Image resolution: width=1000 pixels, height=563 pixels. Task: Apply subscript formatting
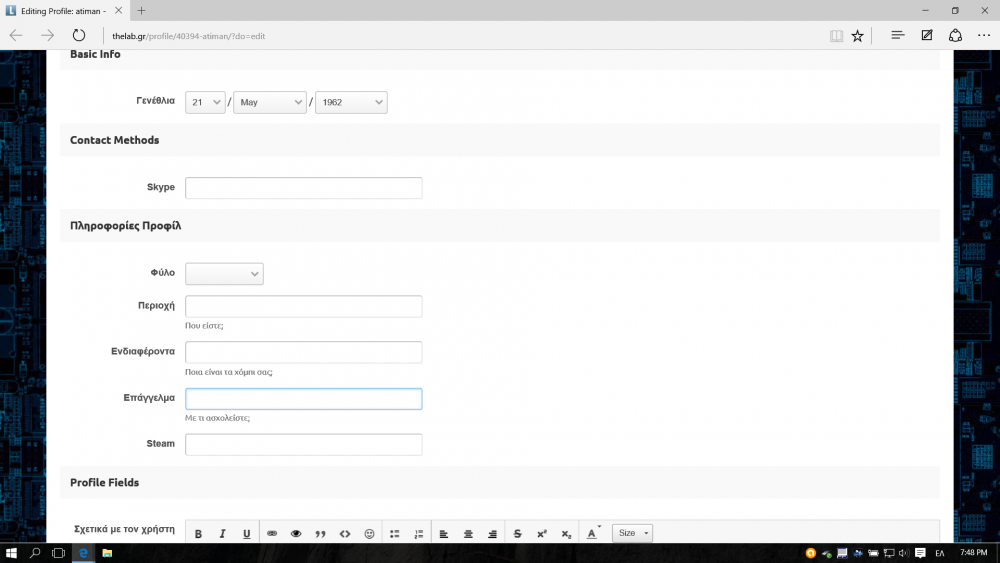pyautogui.click(x=566, y=534)
